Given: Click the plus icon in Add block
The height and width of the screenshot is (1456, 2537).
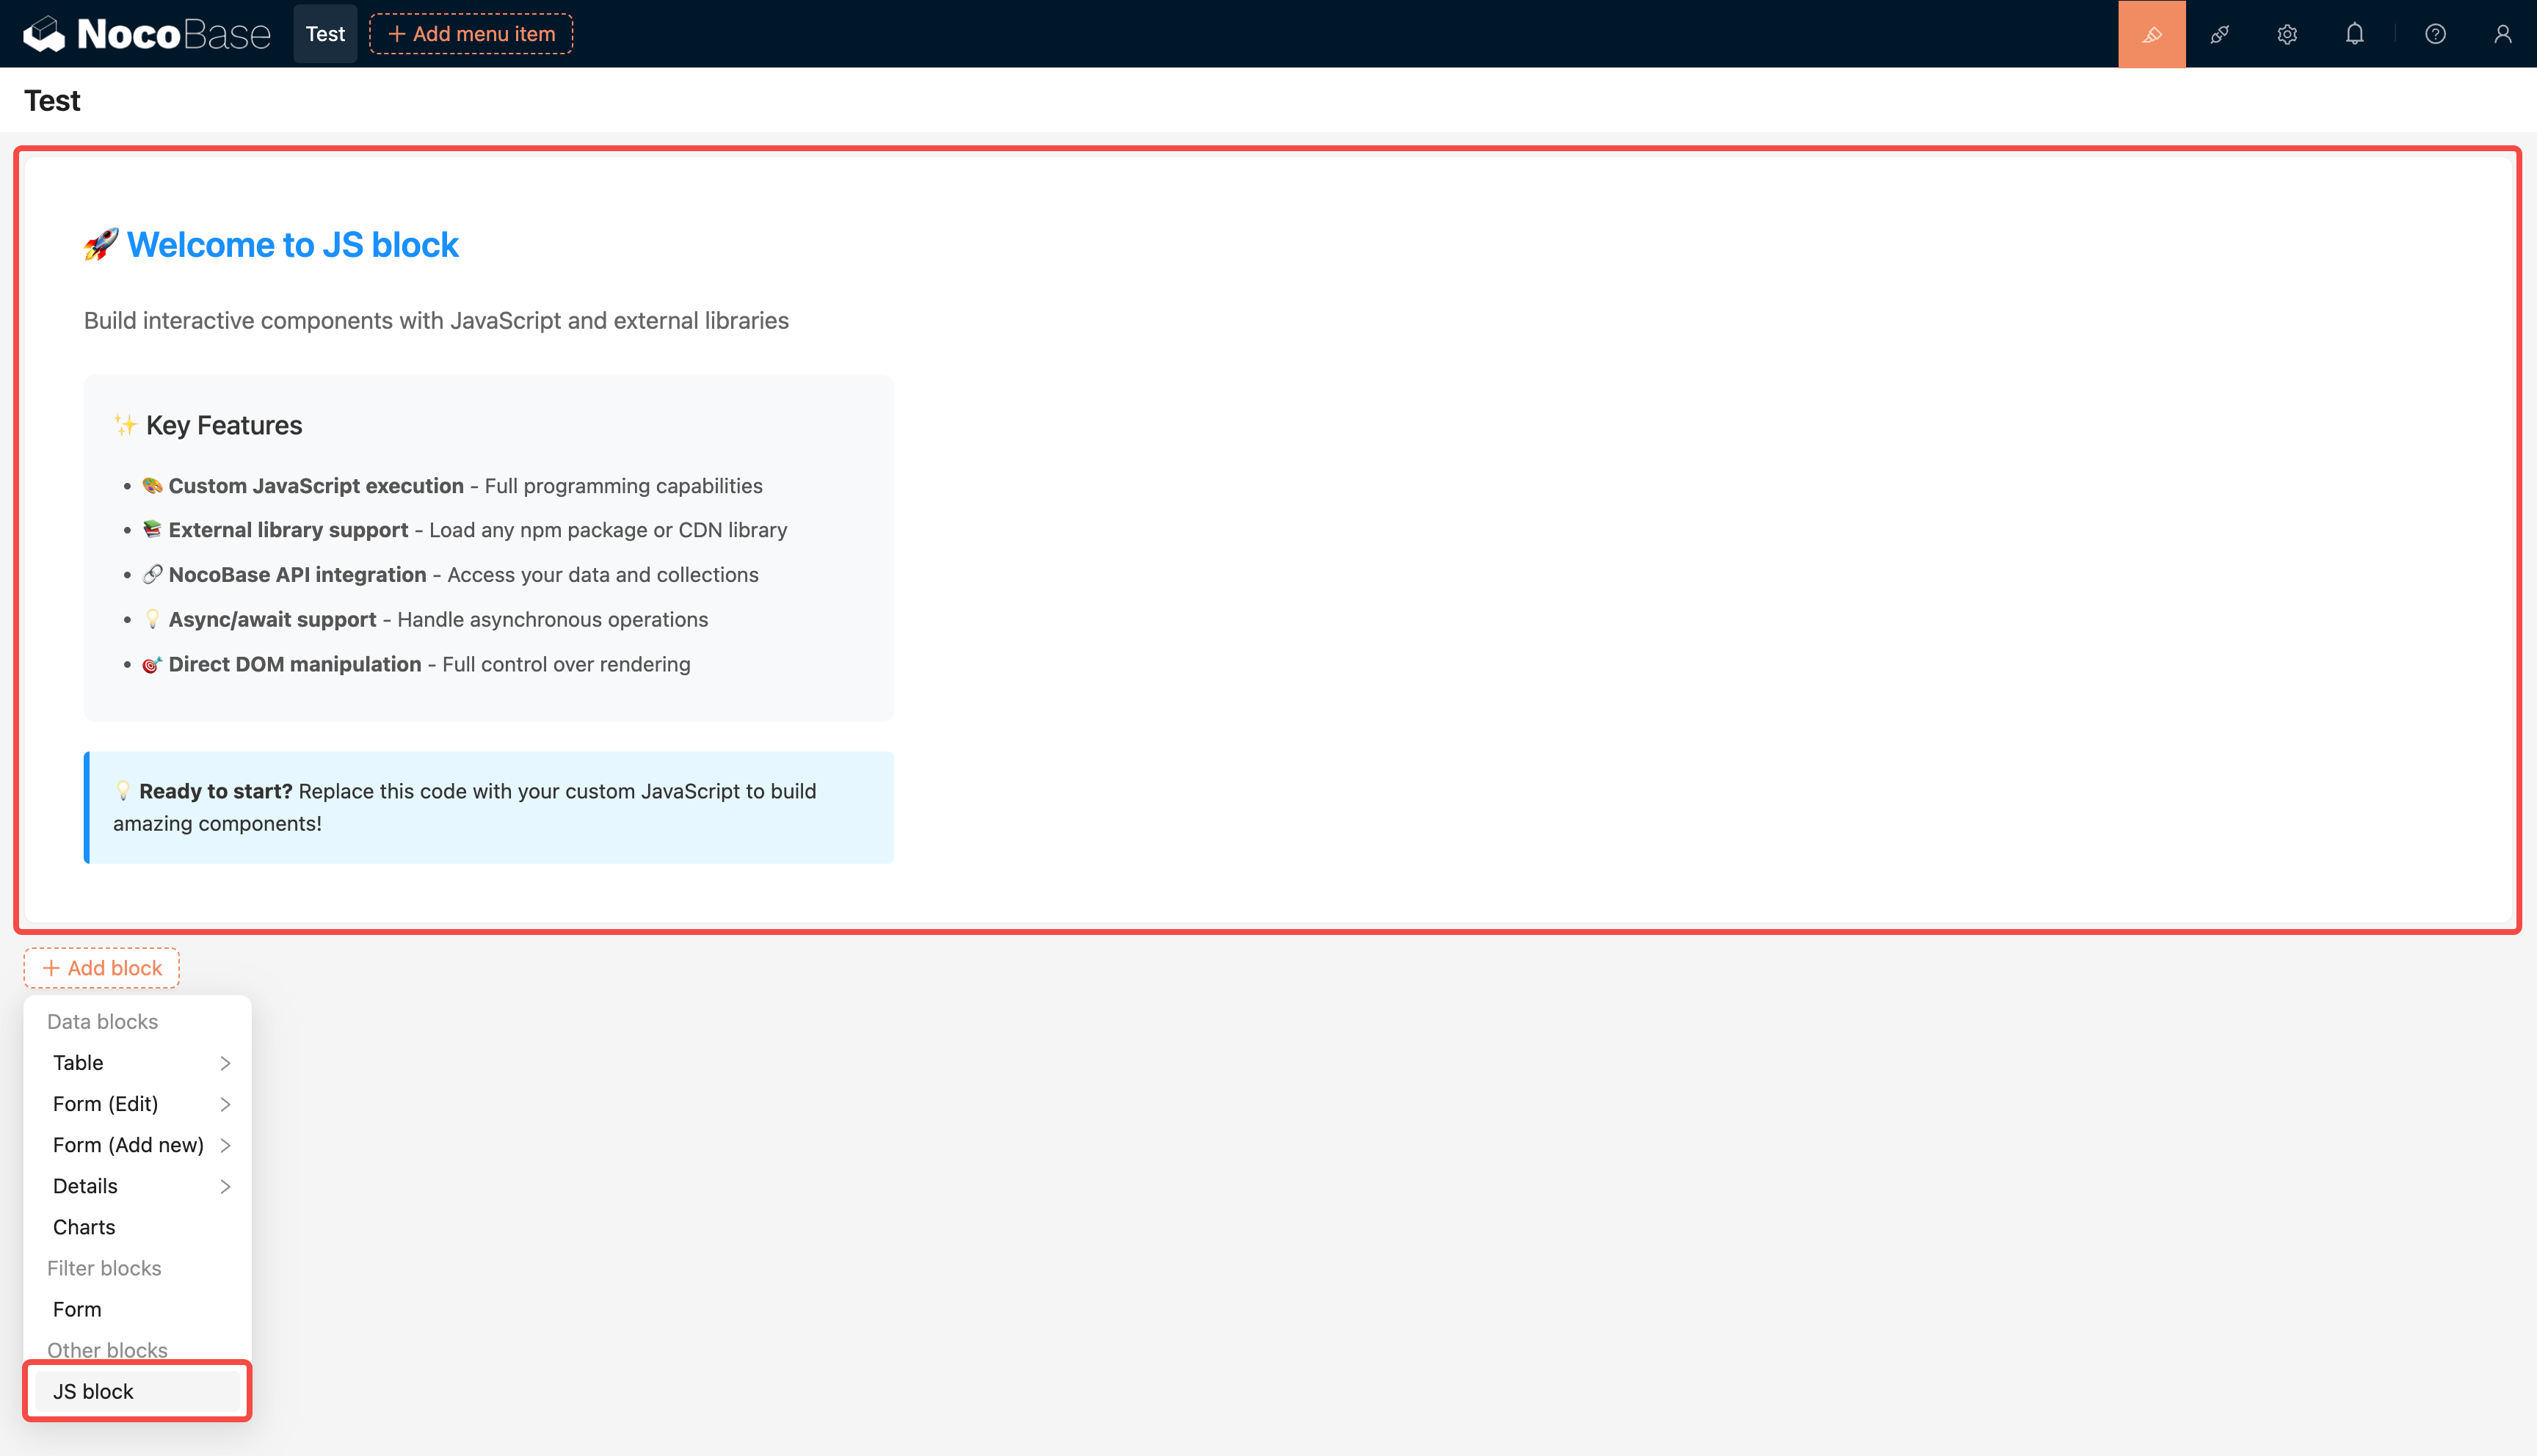Looking at the screenshot, I should click(x=51, y=968).
